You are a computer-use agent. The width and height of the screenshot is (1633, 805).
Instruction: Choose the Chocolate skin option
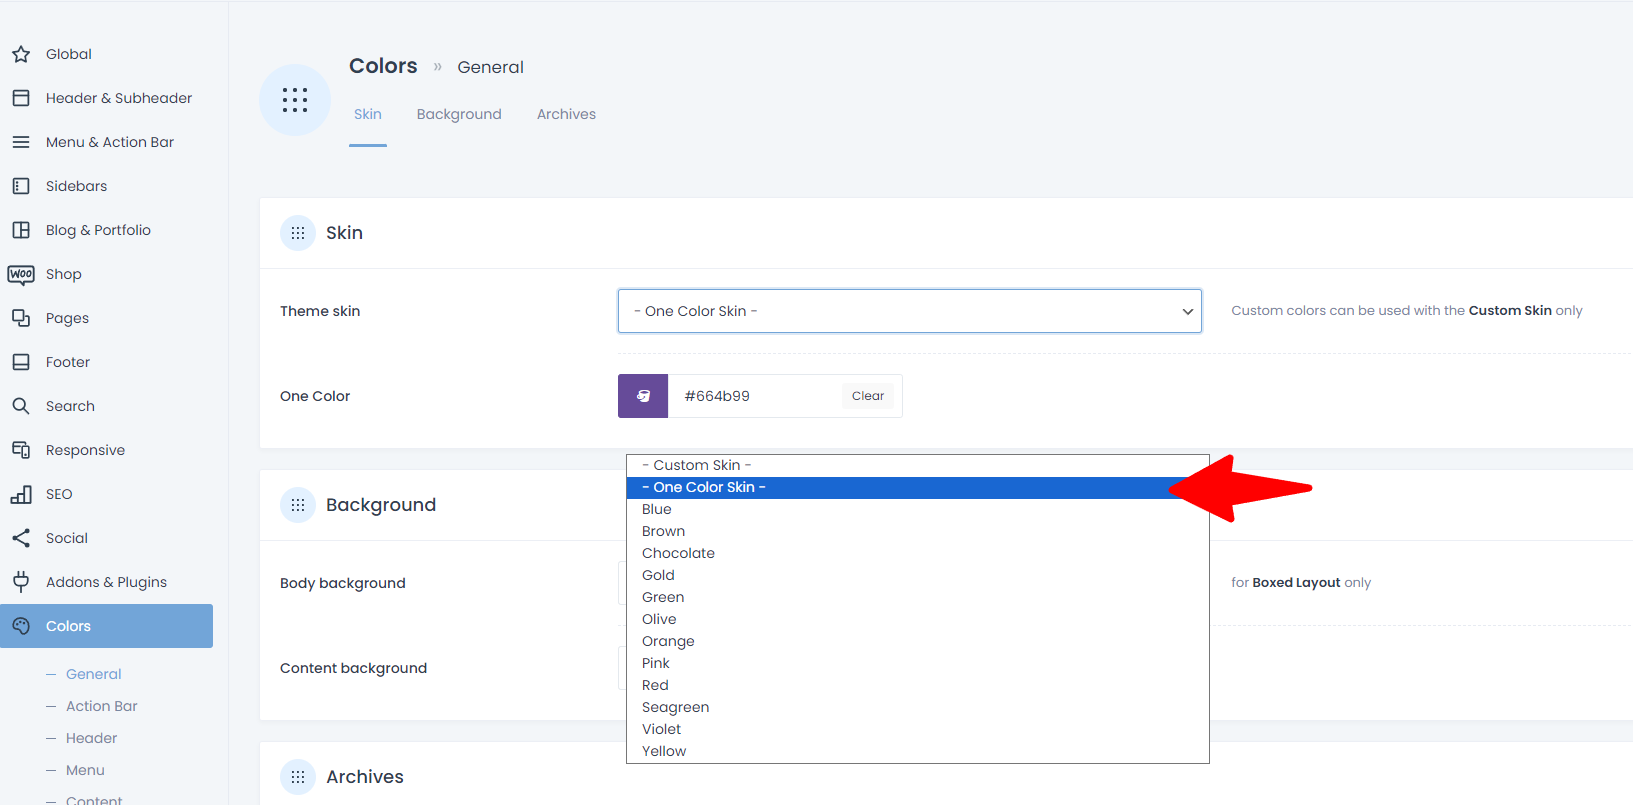pos(917,553)
